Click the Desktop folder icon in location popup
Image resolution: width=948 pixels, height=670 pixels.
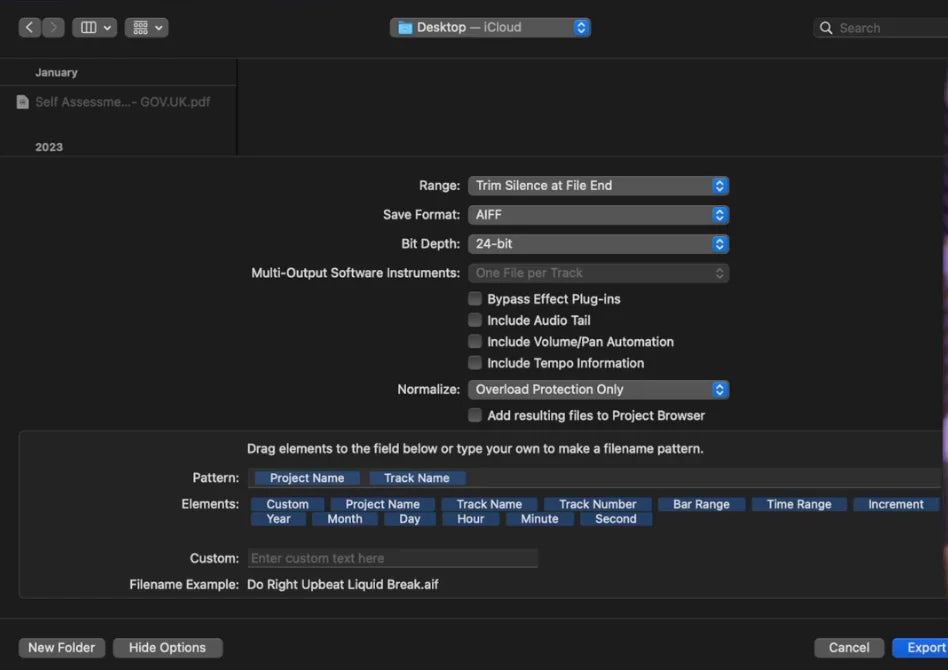pyautogui.click(x=405, y=28)
